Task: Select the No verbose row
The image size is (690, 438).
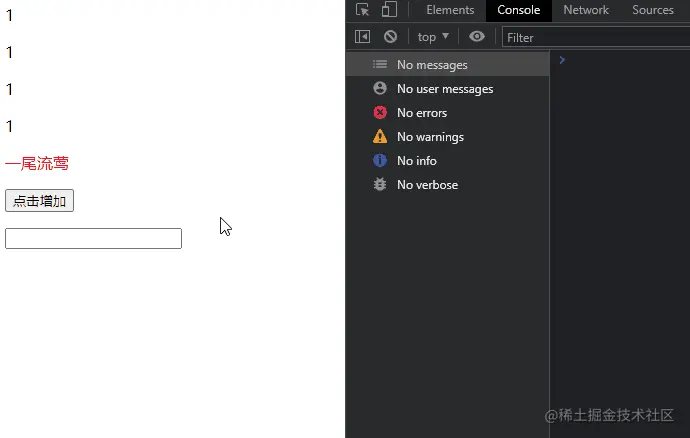Action: [x=448, y=185]
